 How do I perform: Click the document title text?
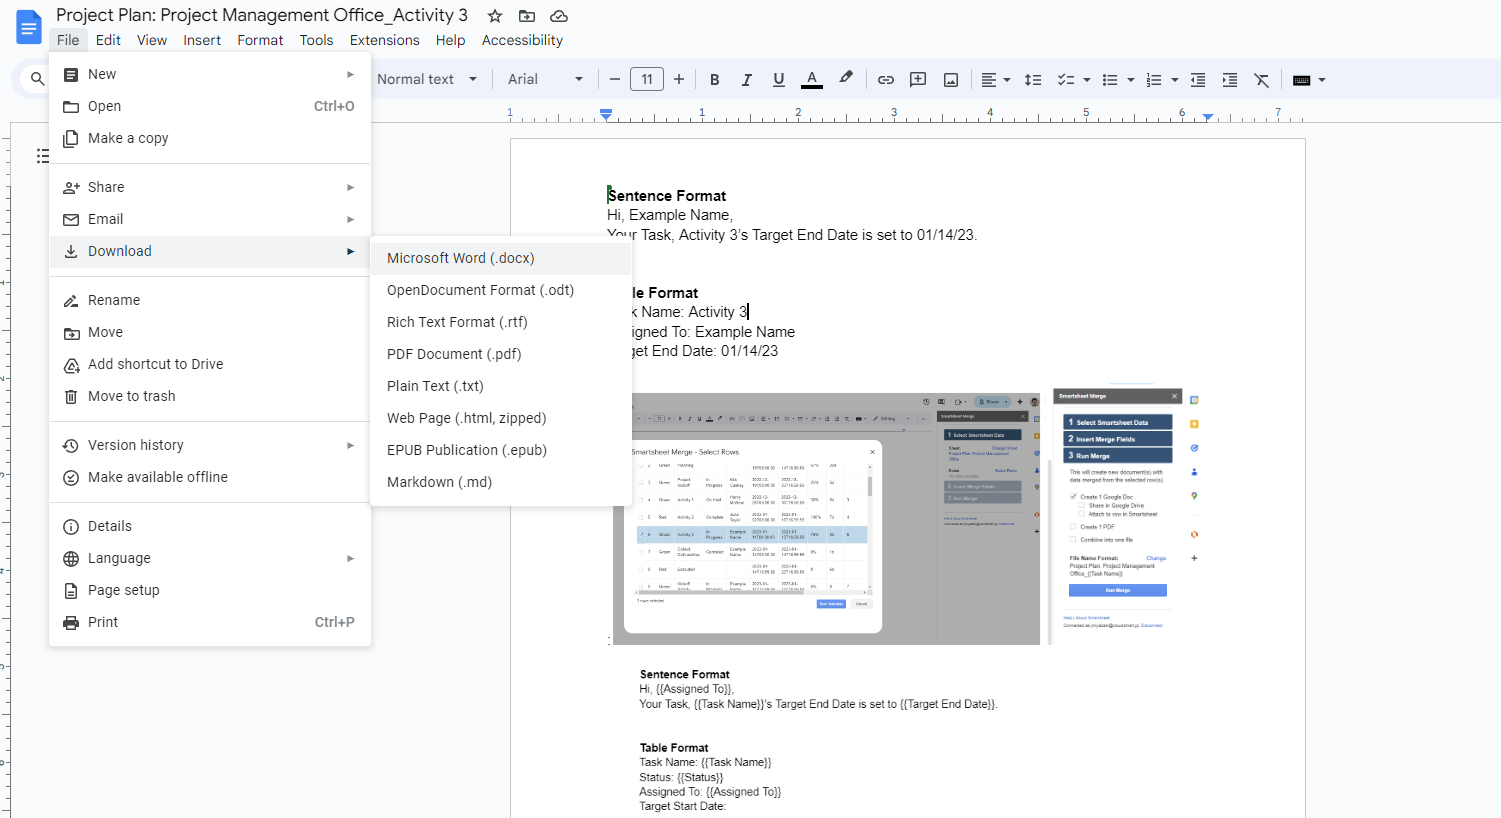[262, 15]
